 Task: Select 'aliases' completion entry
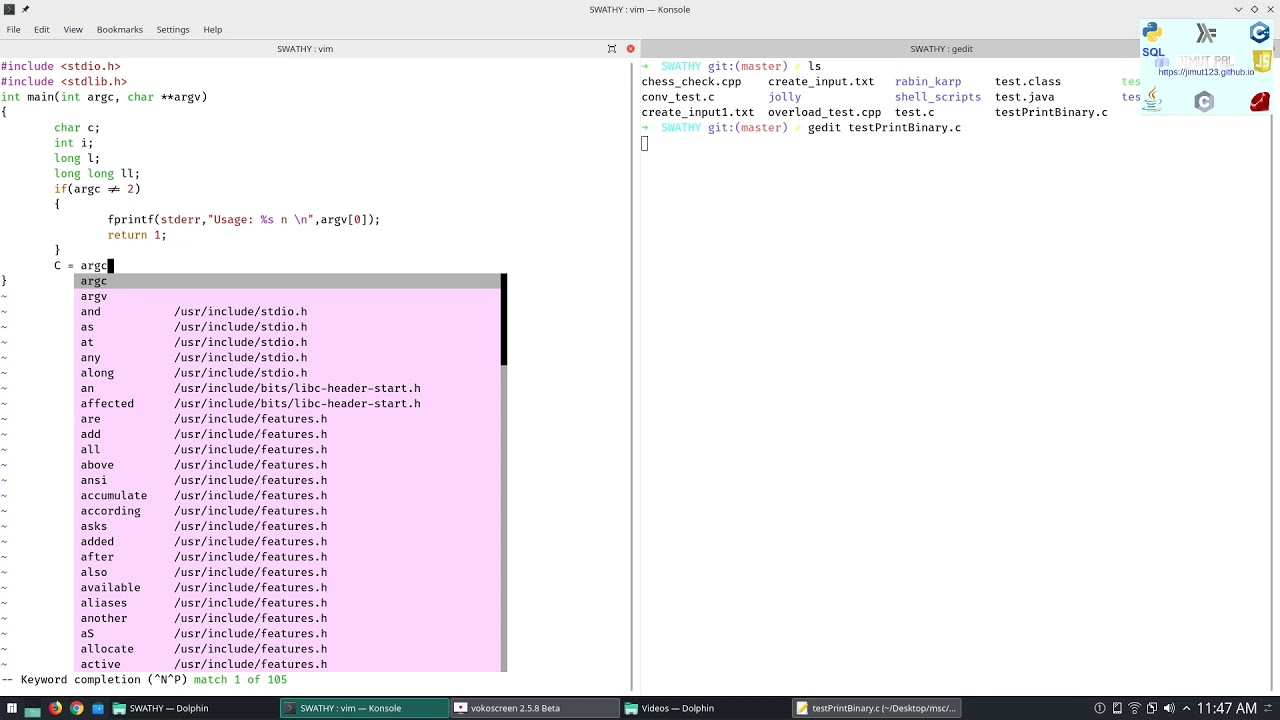pos(288,603)
